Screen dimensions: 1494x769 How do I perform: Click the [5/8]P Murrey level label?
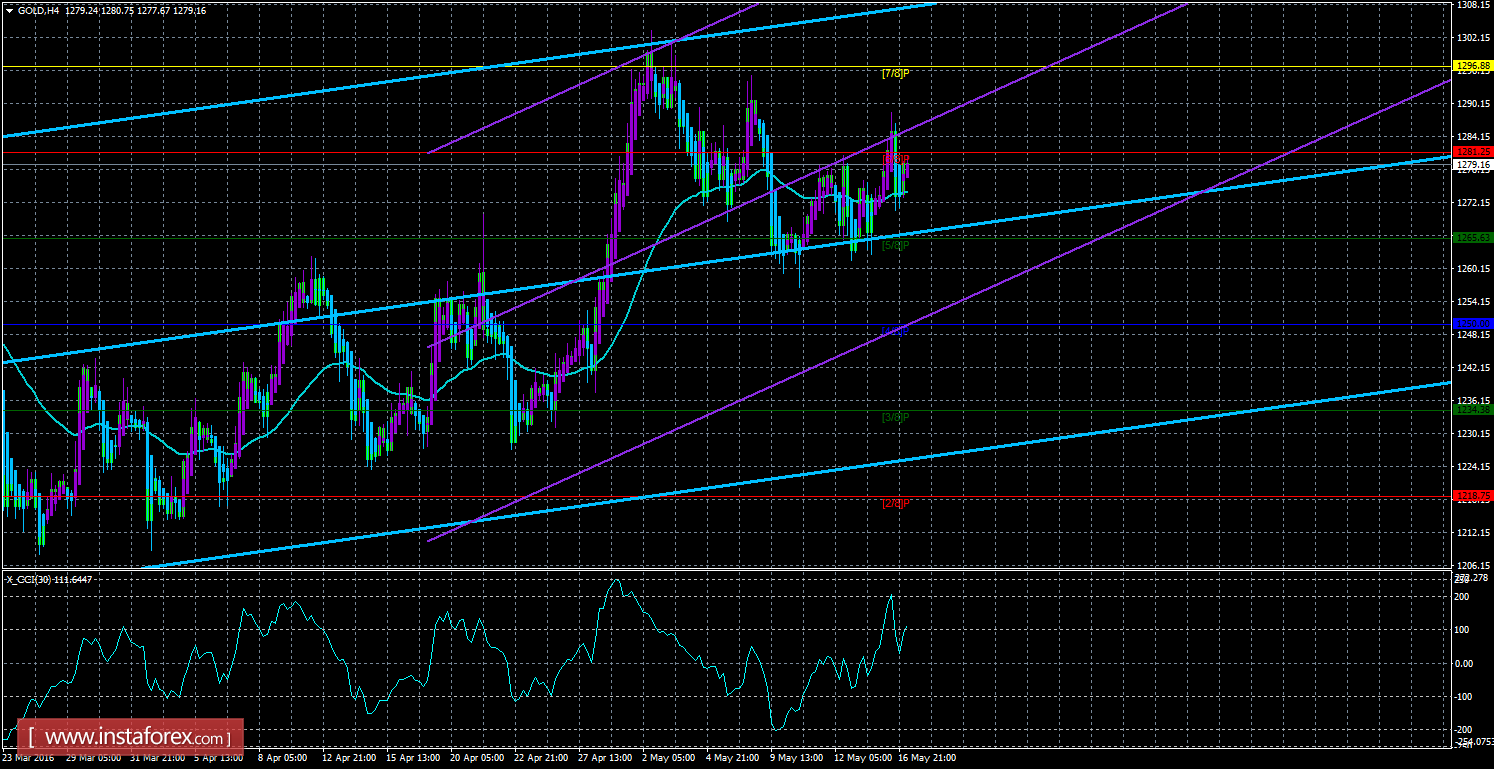[x=895, y=245]
